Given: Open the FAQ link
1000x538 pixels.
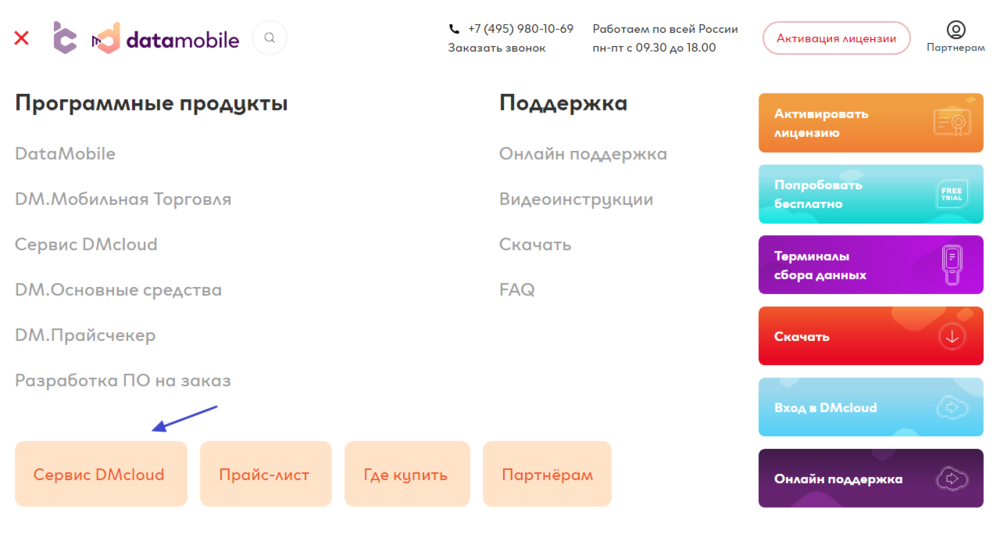Looking at the screenshot, I should [517, 289].
